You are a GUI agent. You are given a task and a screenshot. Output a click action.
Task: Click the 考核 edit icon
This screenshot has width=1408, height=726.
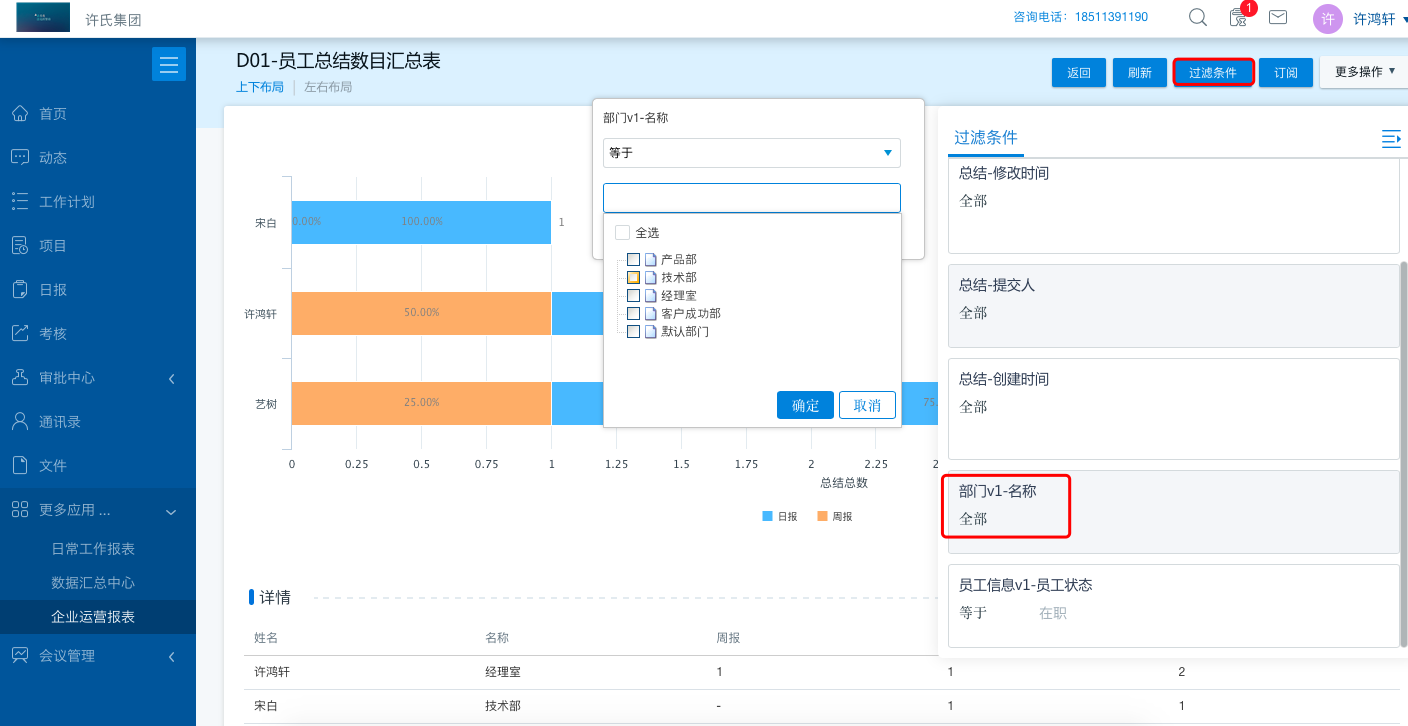(19, 333)
